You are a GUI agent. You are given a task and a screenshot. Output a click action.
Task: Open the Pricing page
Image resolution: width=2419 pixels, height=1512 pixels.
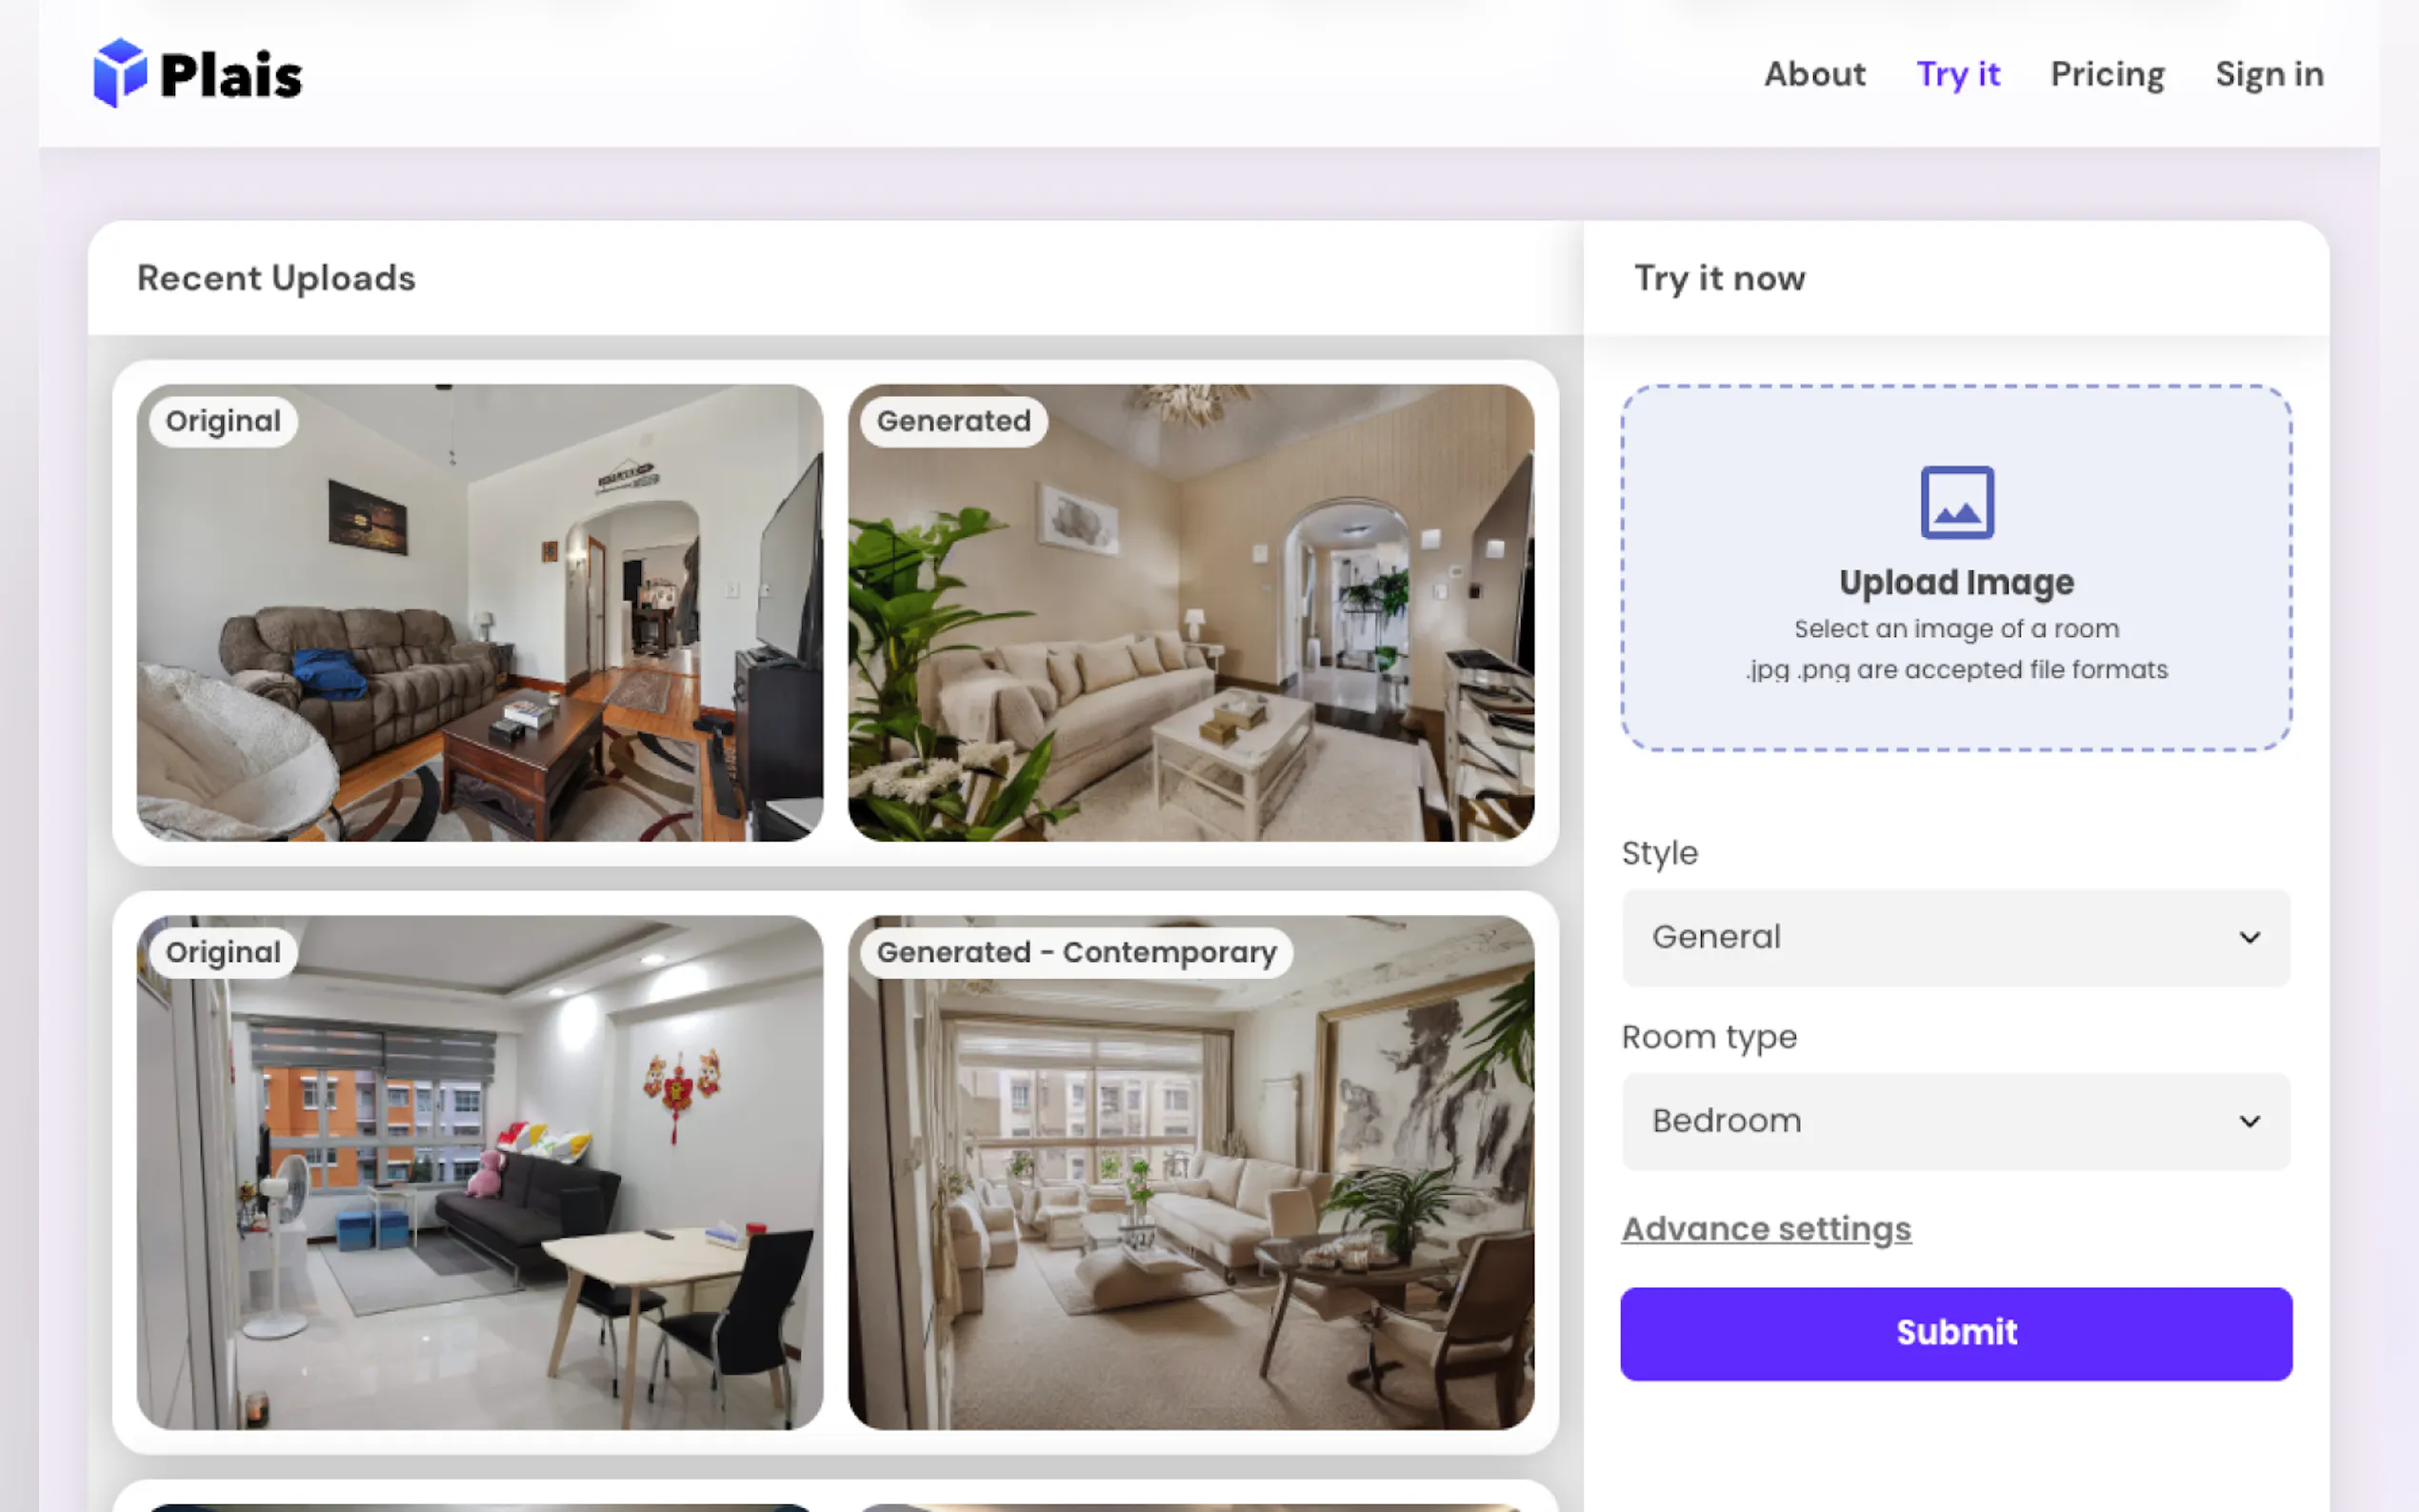[x=2107, y=74]
